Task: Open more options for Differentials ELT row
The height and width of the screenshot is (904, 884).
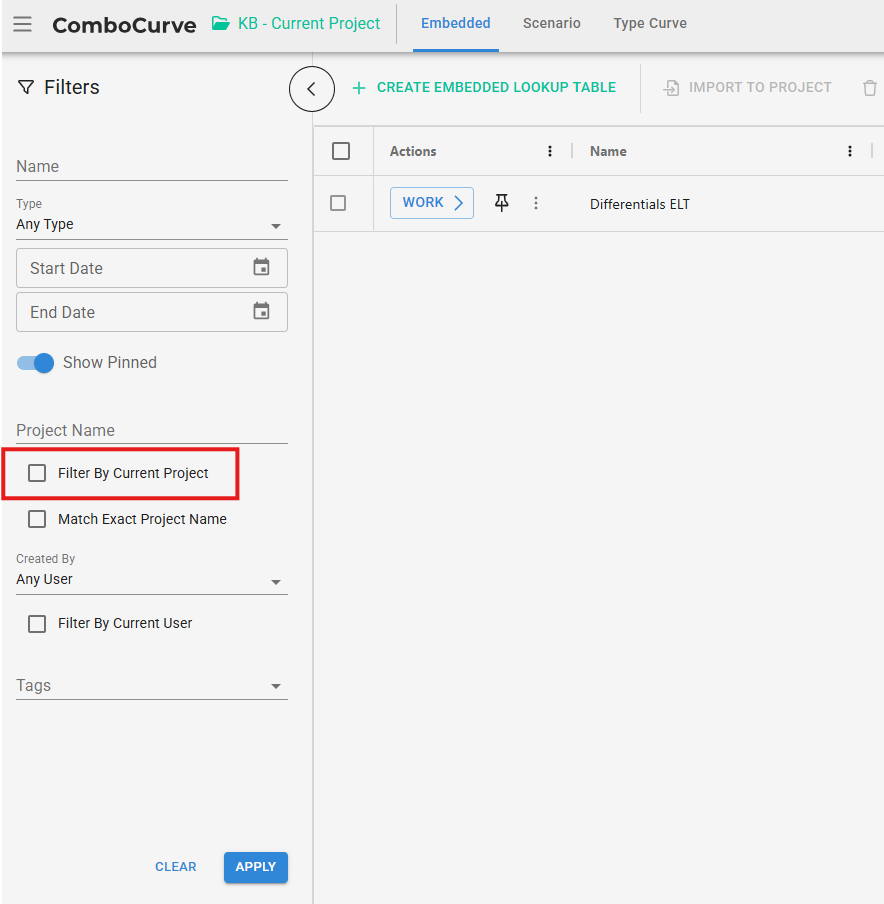Action: pyautogui.click(x=536, y=203)
